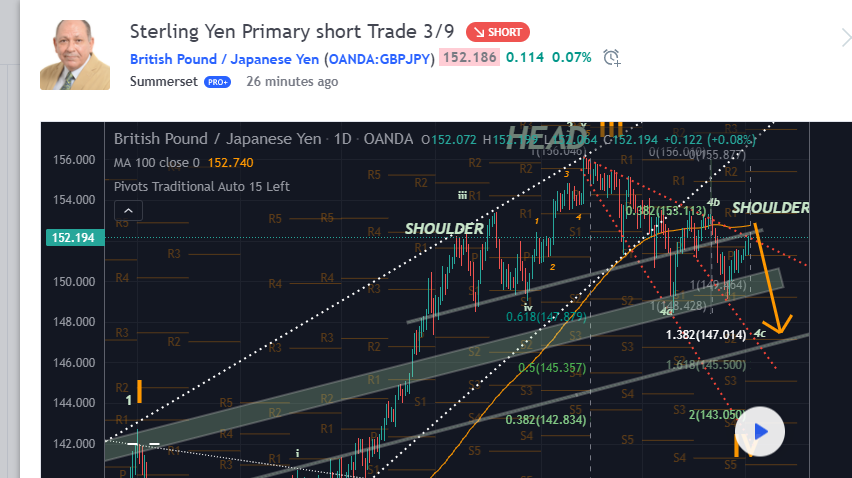Image resolution: width=852 pixels, height=478 pixels.
Task: Click the author avatar photo
Action: point(75,55)
